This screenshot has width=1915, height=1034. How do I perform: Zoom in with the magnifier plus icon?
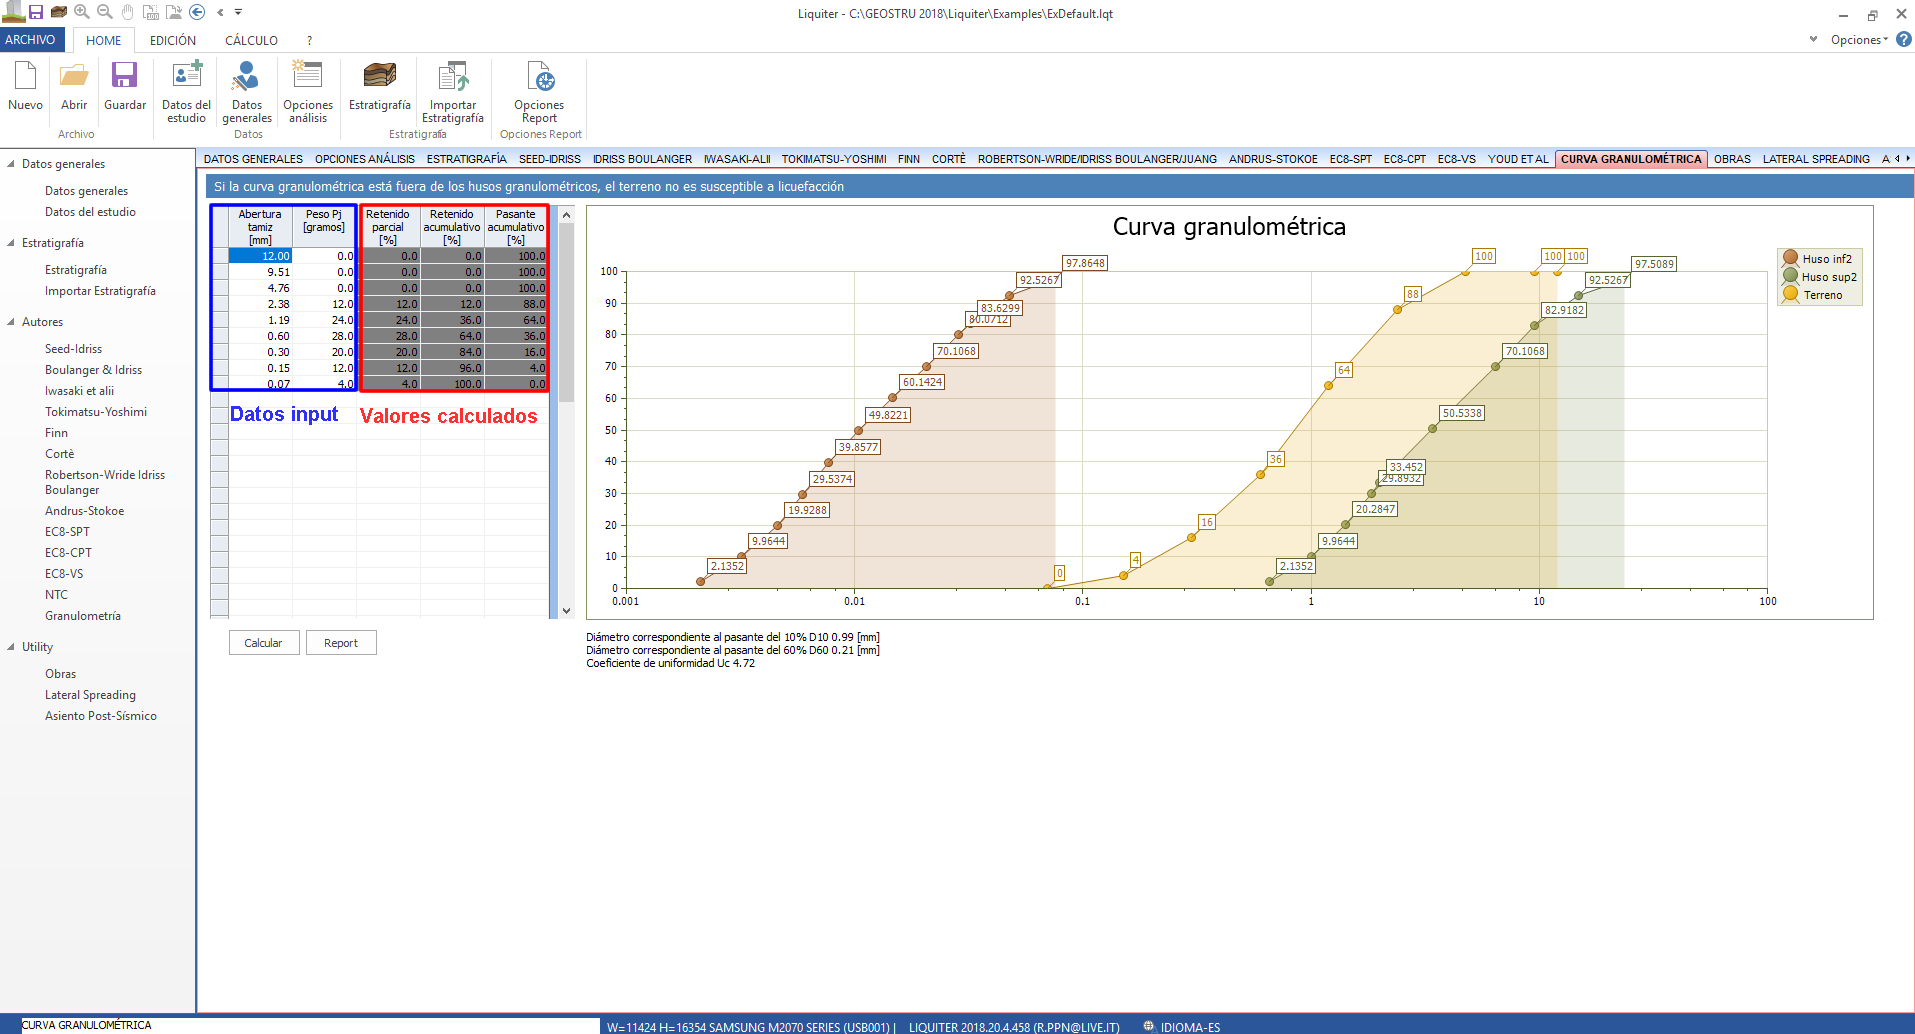coord(82,12)
